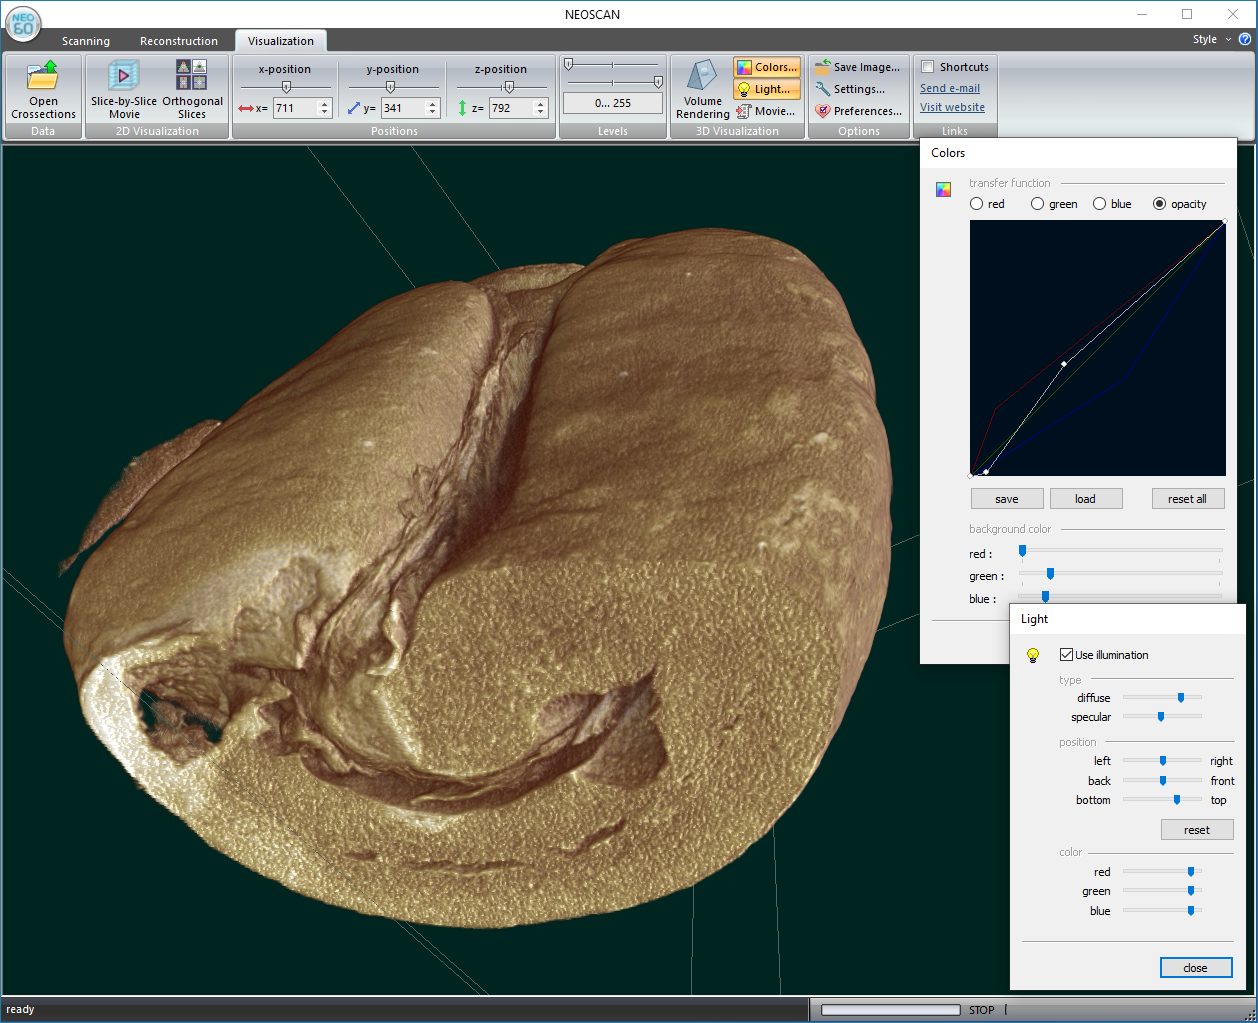
Task: Click the Save Image icon
Action: click(x=823, y=67)
